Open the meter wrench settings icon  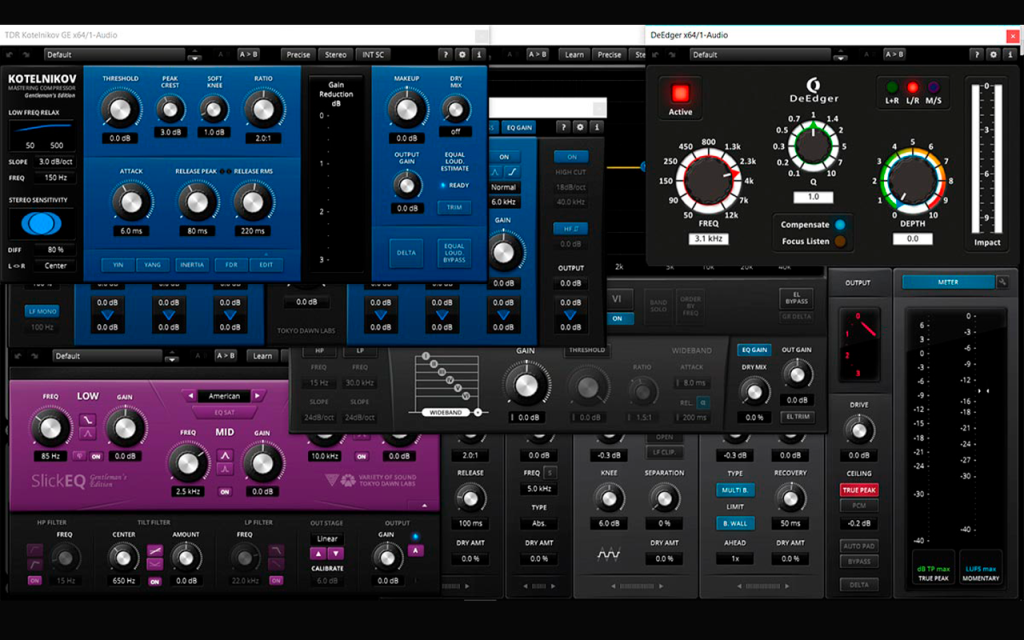pyautogui.click(x=1002, y=282)
